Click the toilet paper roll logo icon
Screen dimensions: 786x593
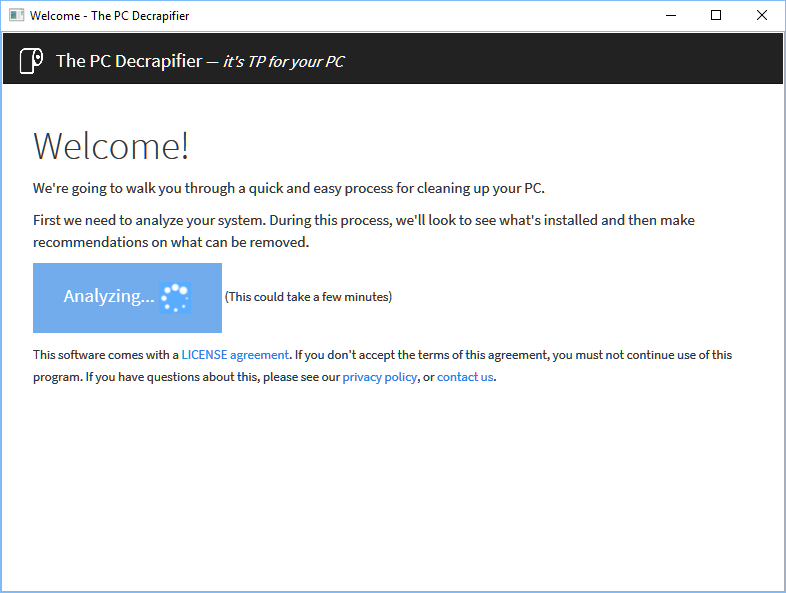(x=32, y=61)
